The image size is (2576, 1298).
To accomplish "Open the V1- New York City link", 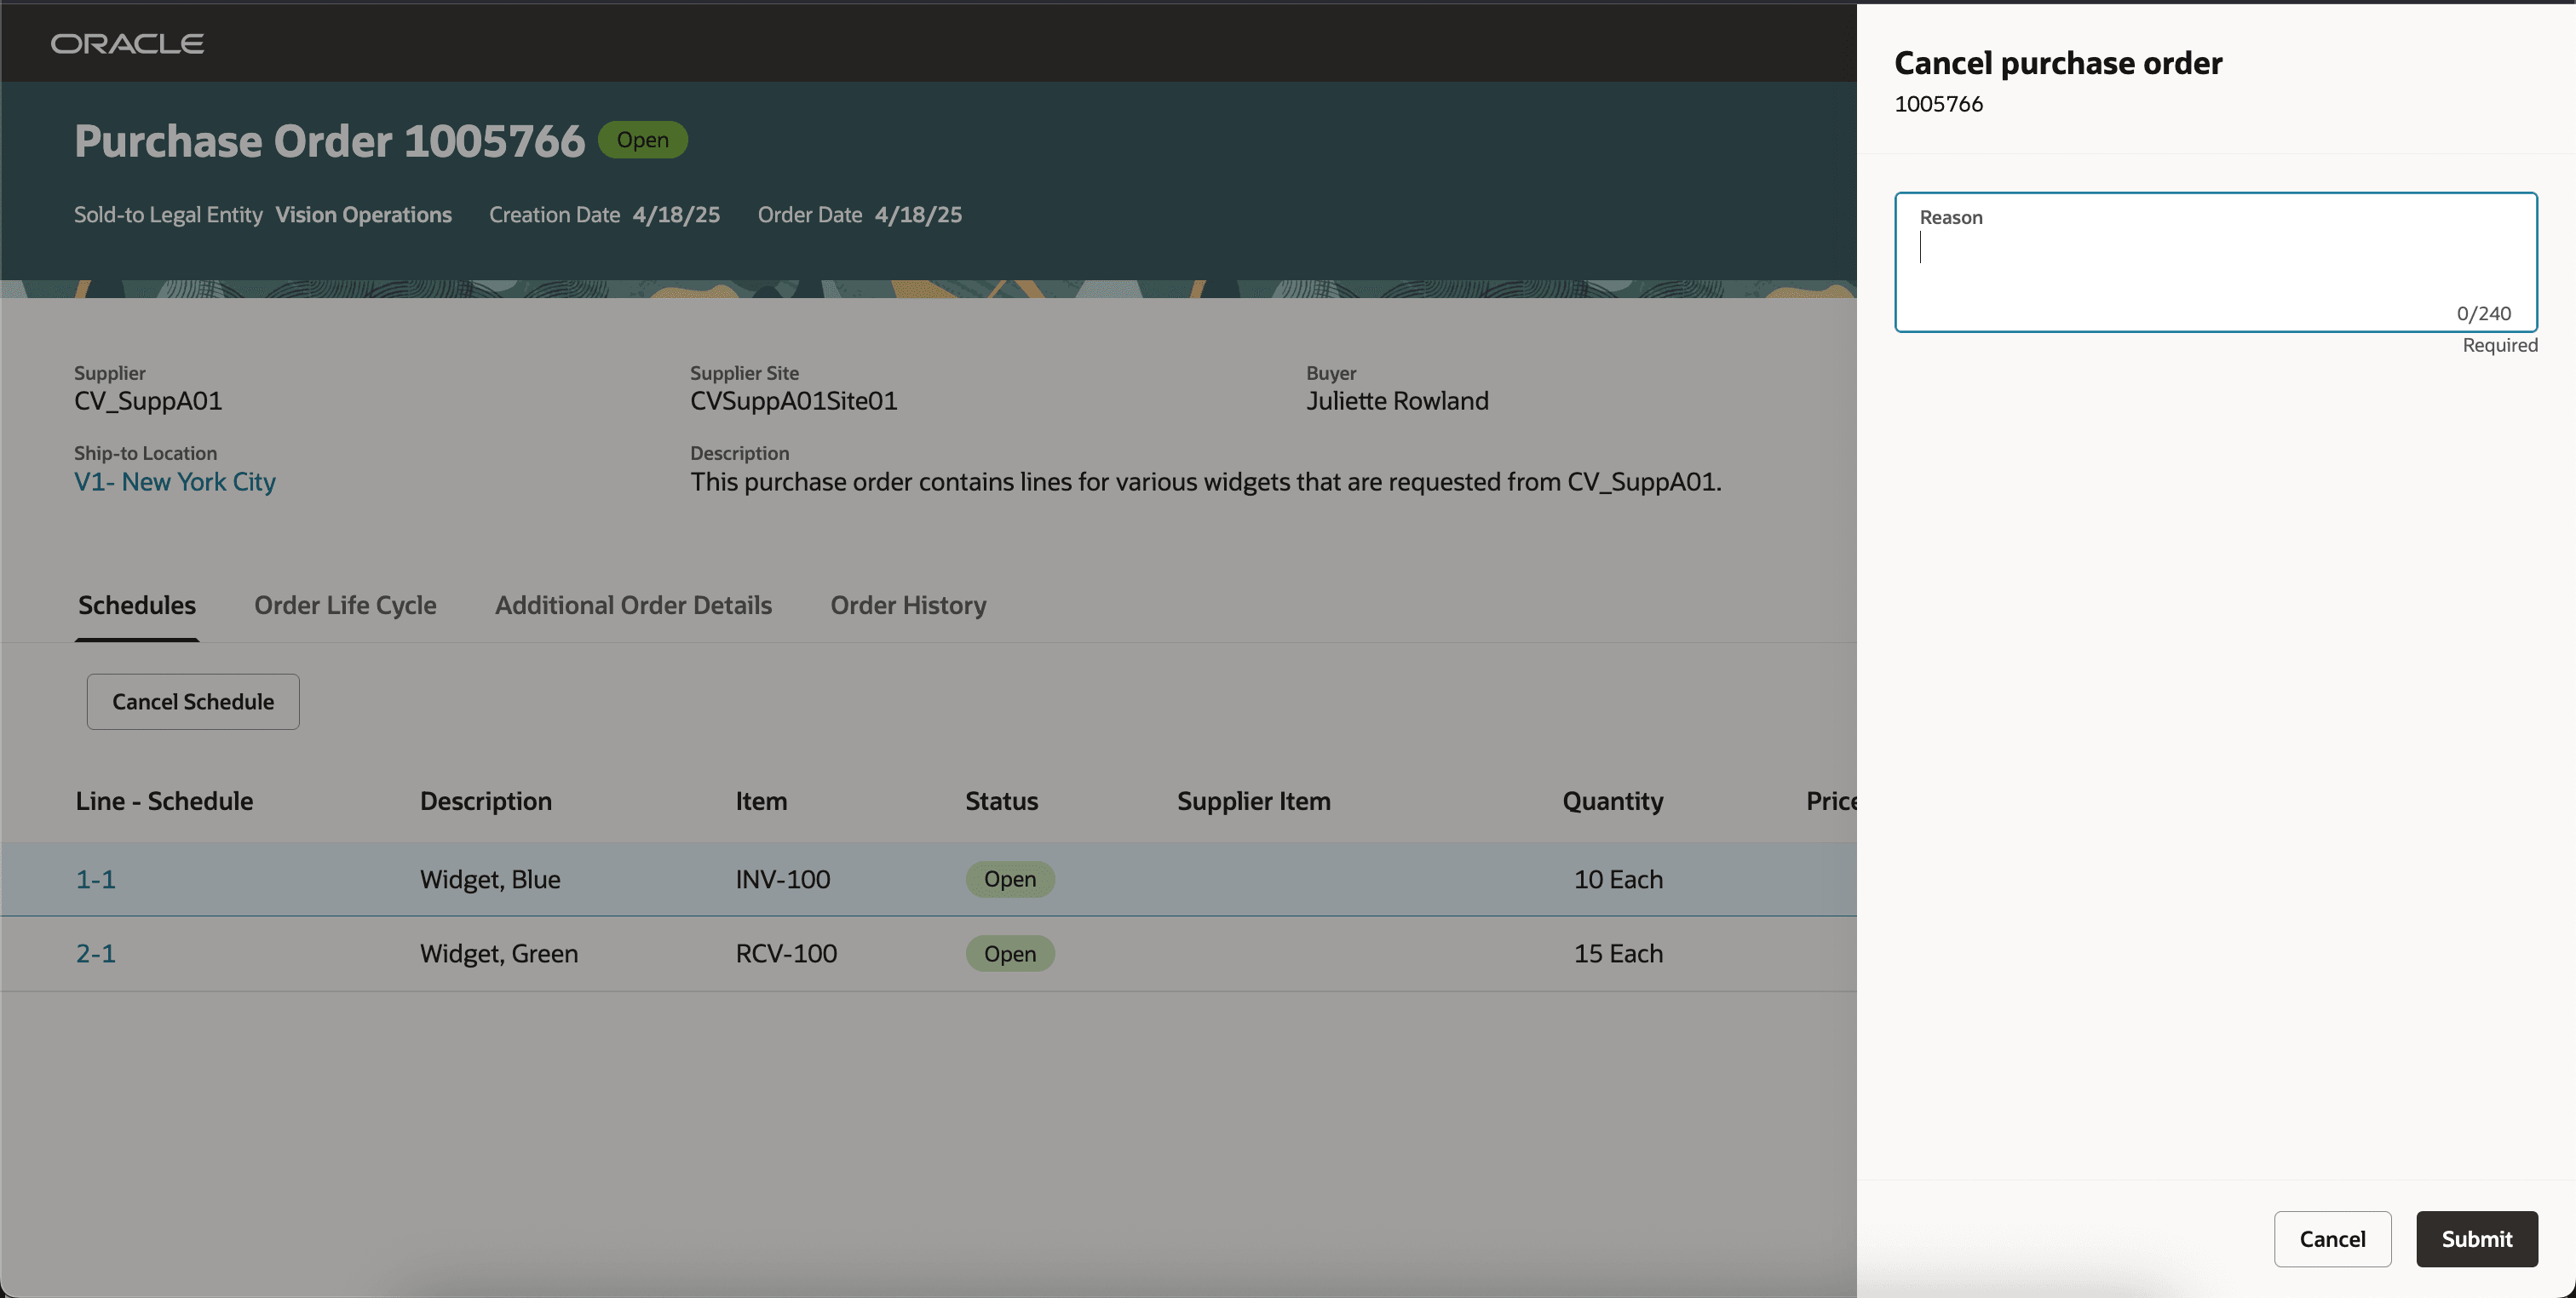I will [175, 482].
